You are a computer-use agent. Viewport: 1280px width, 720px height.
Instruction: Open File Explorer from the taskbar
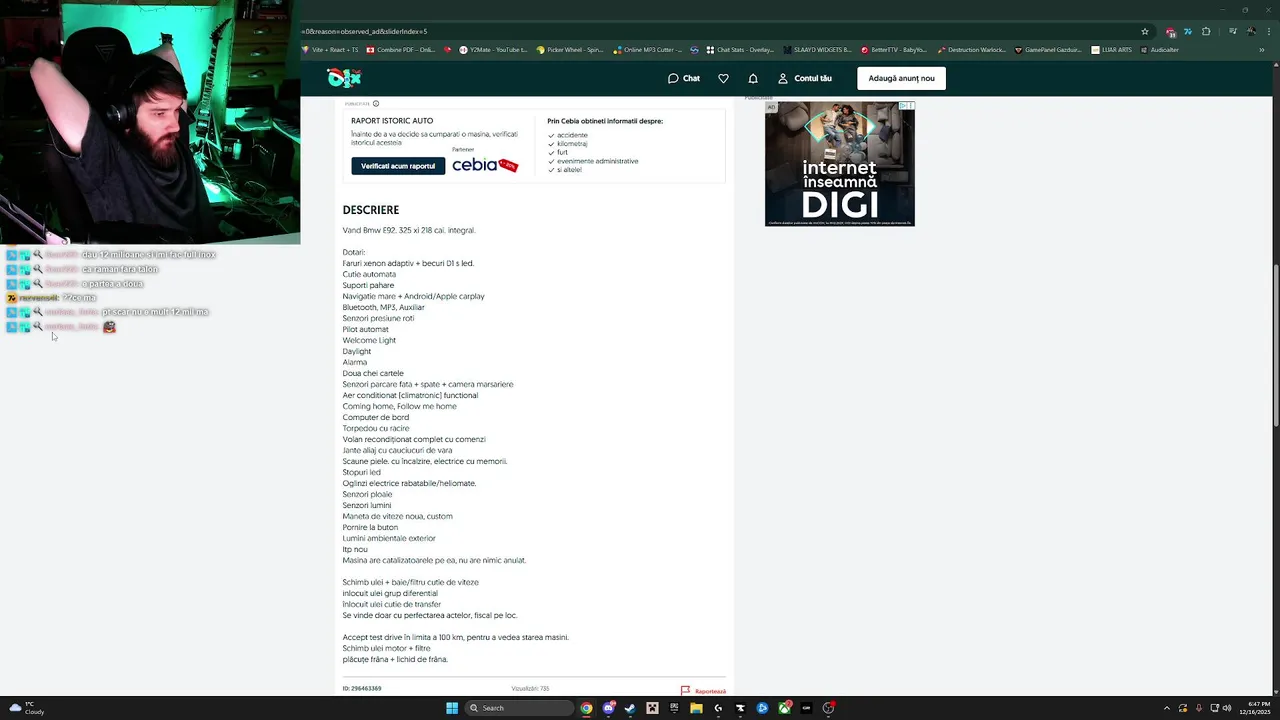click(696, 708)
